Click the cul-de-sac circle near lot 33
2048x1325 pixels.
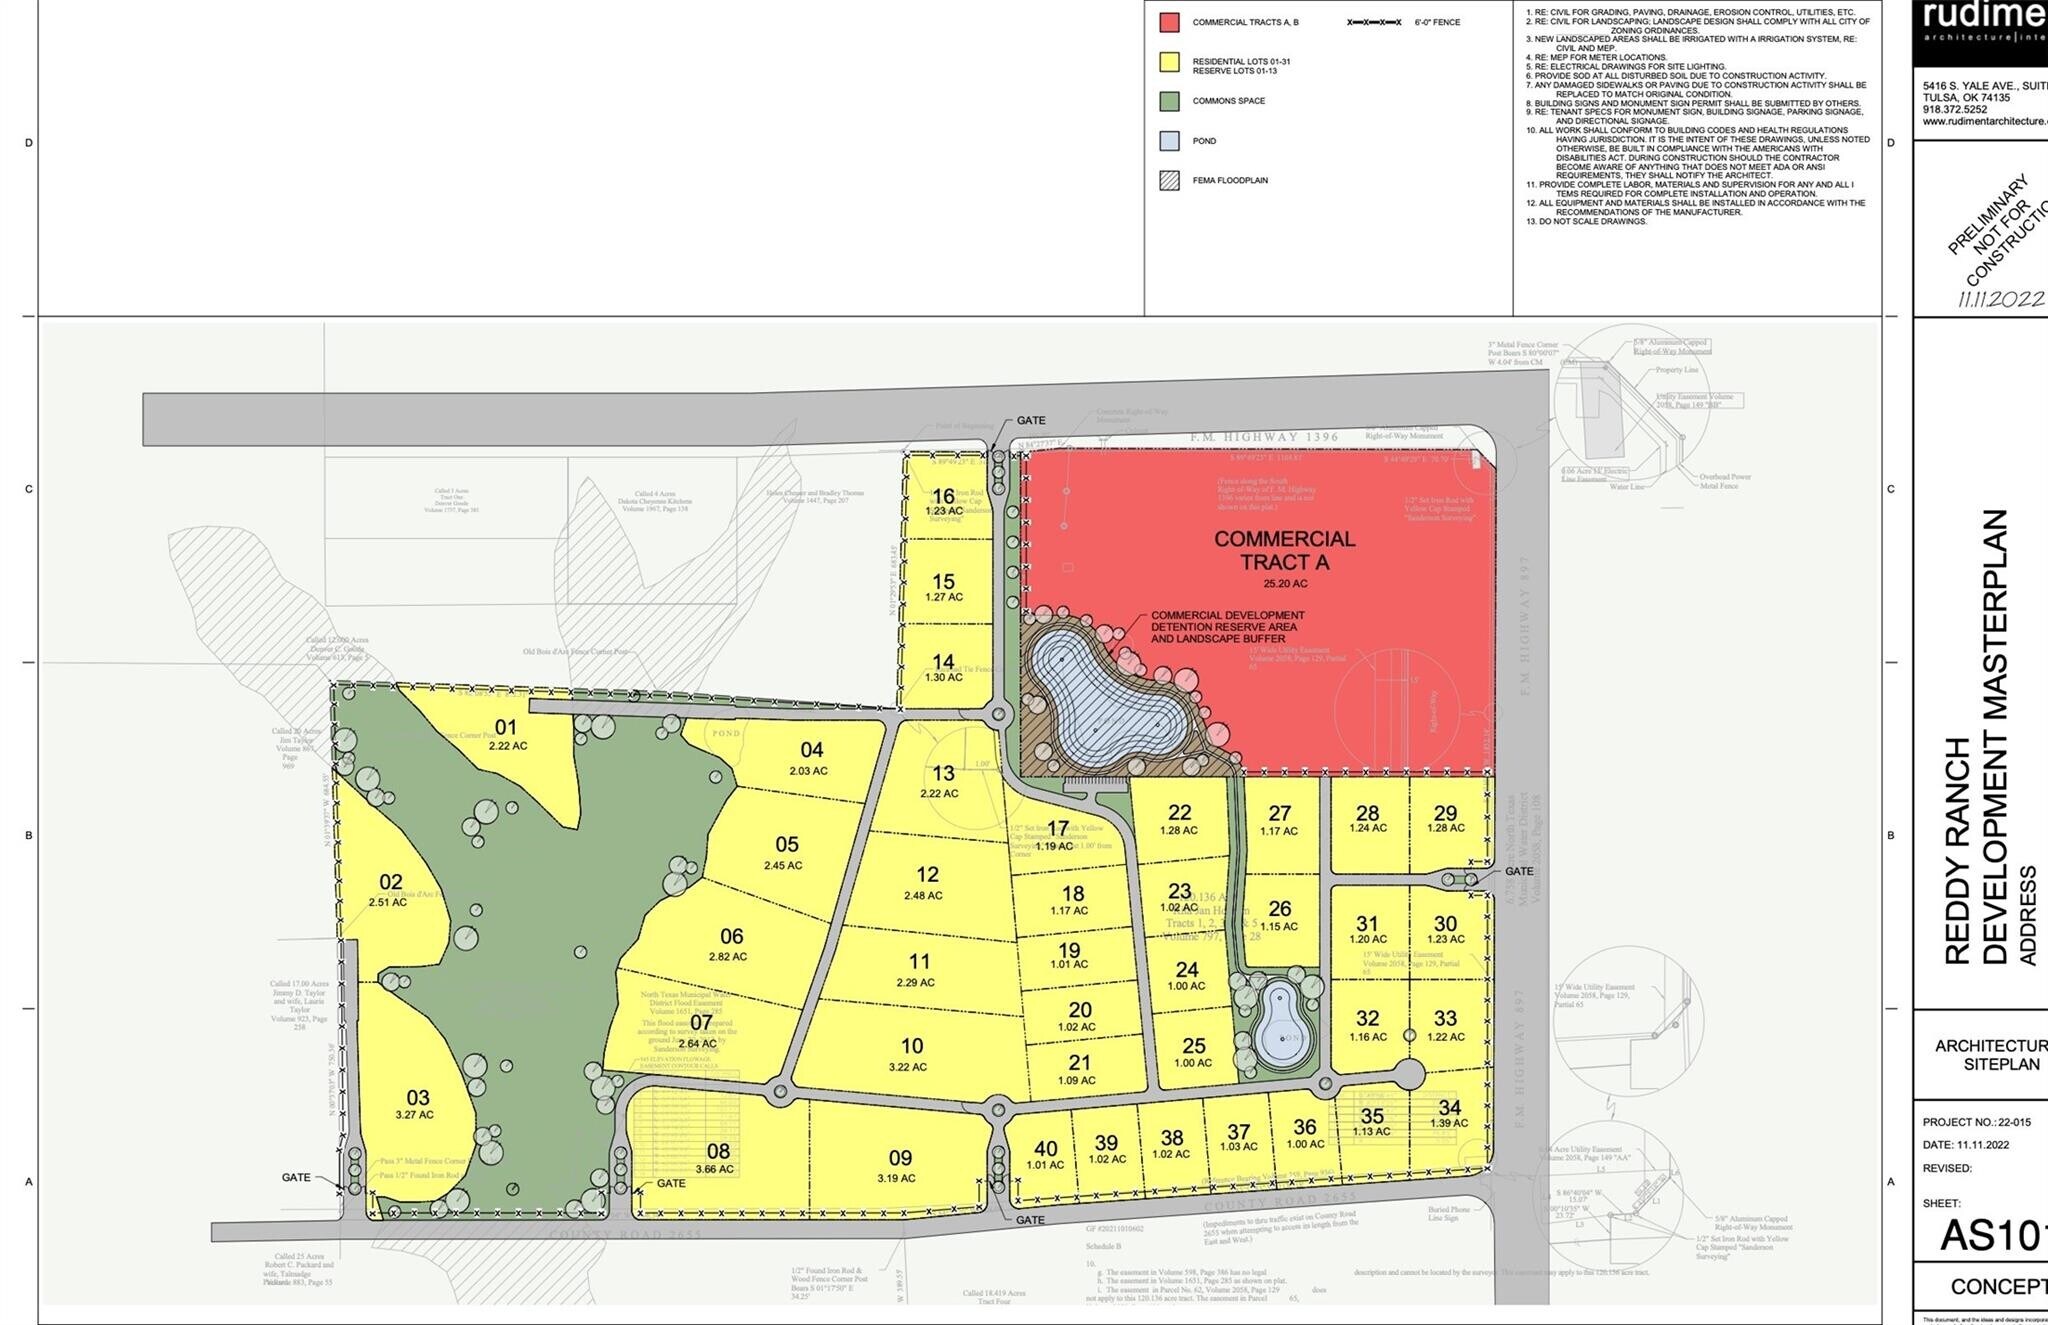click(1409, 1075)
